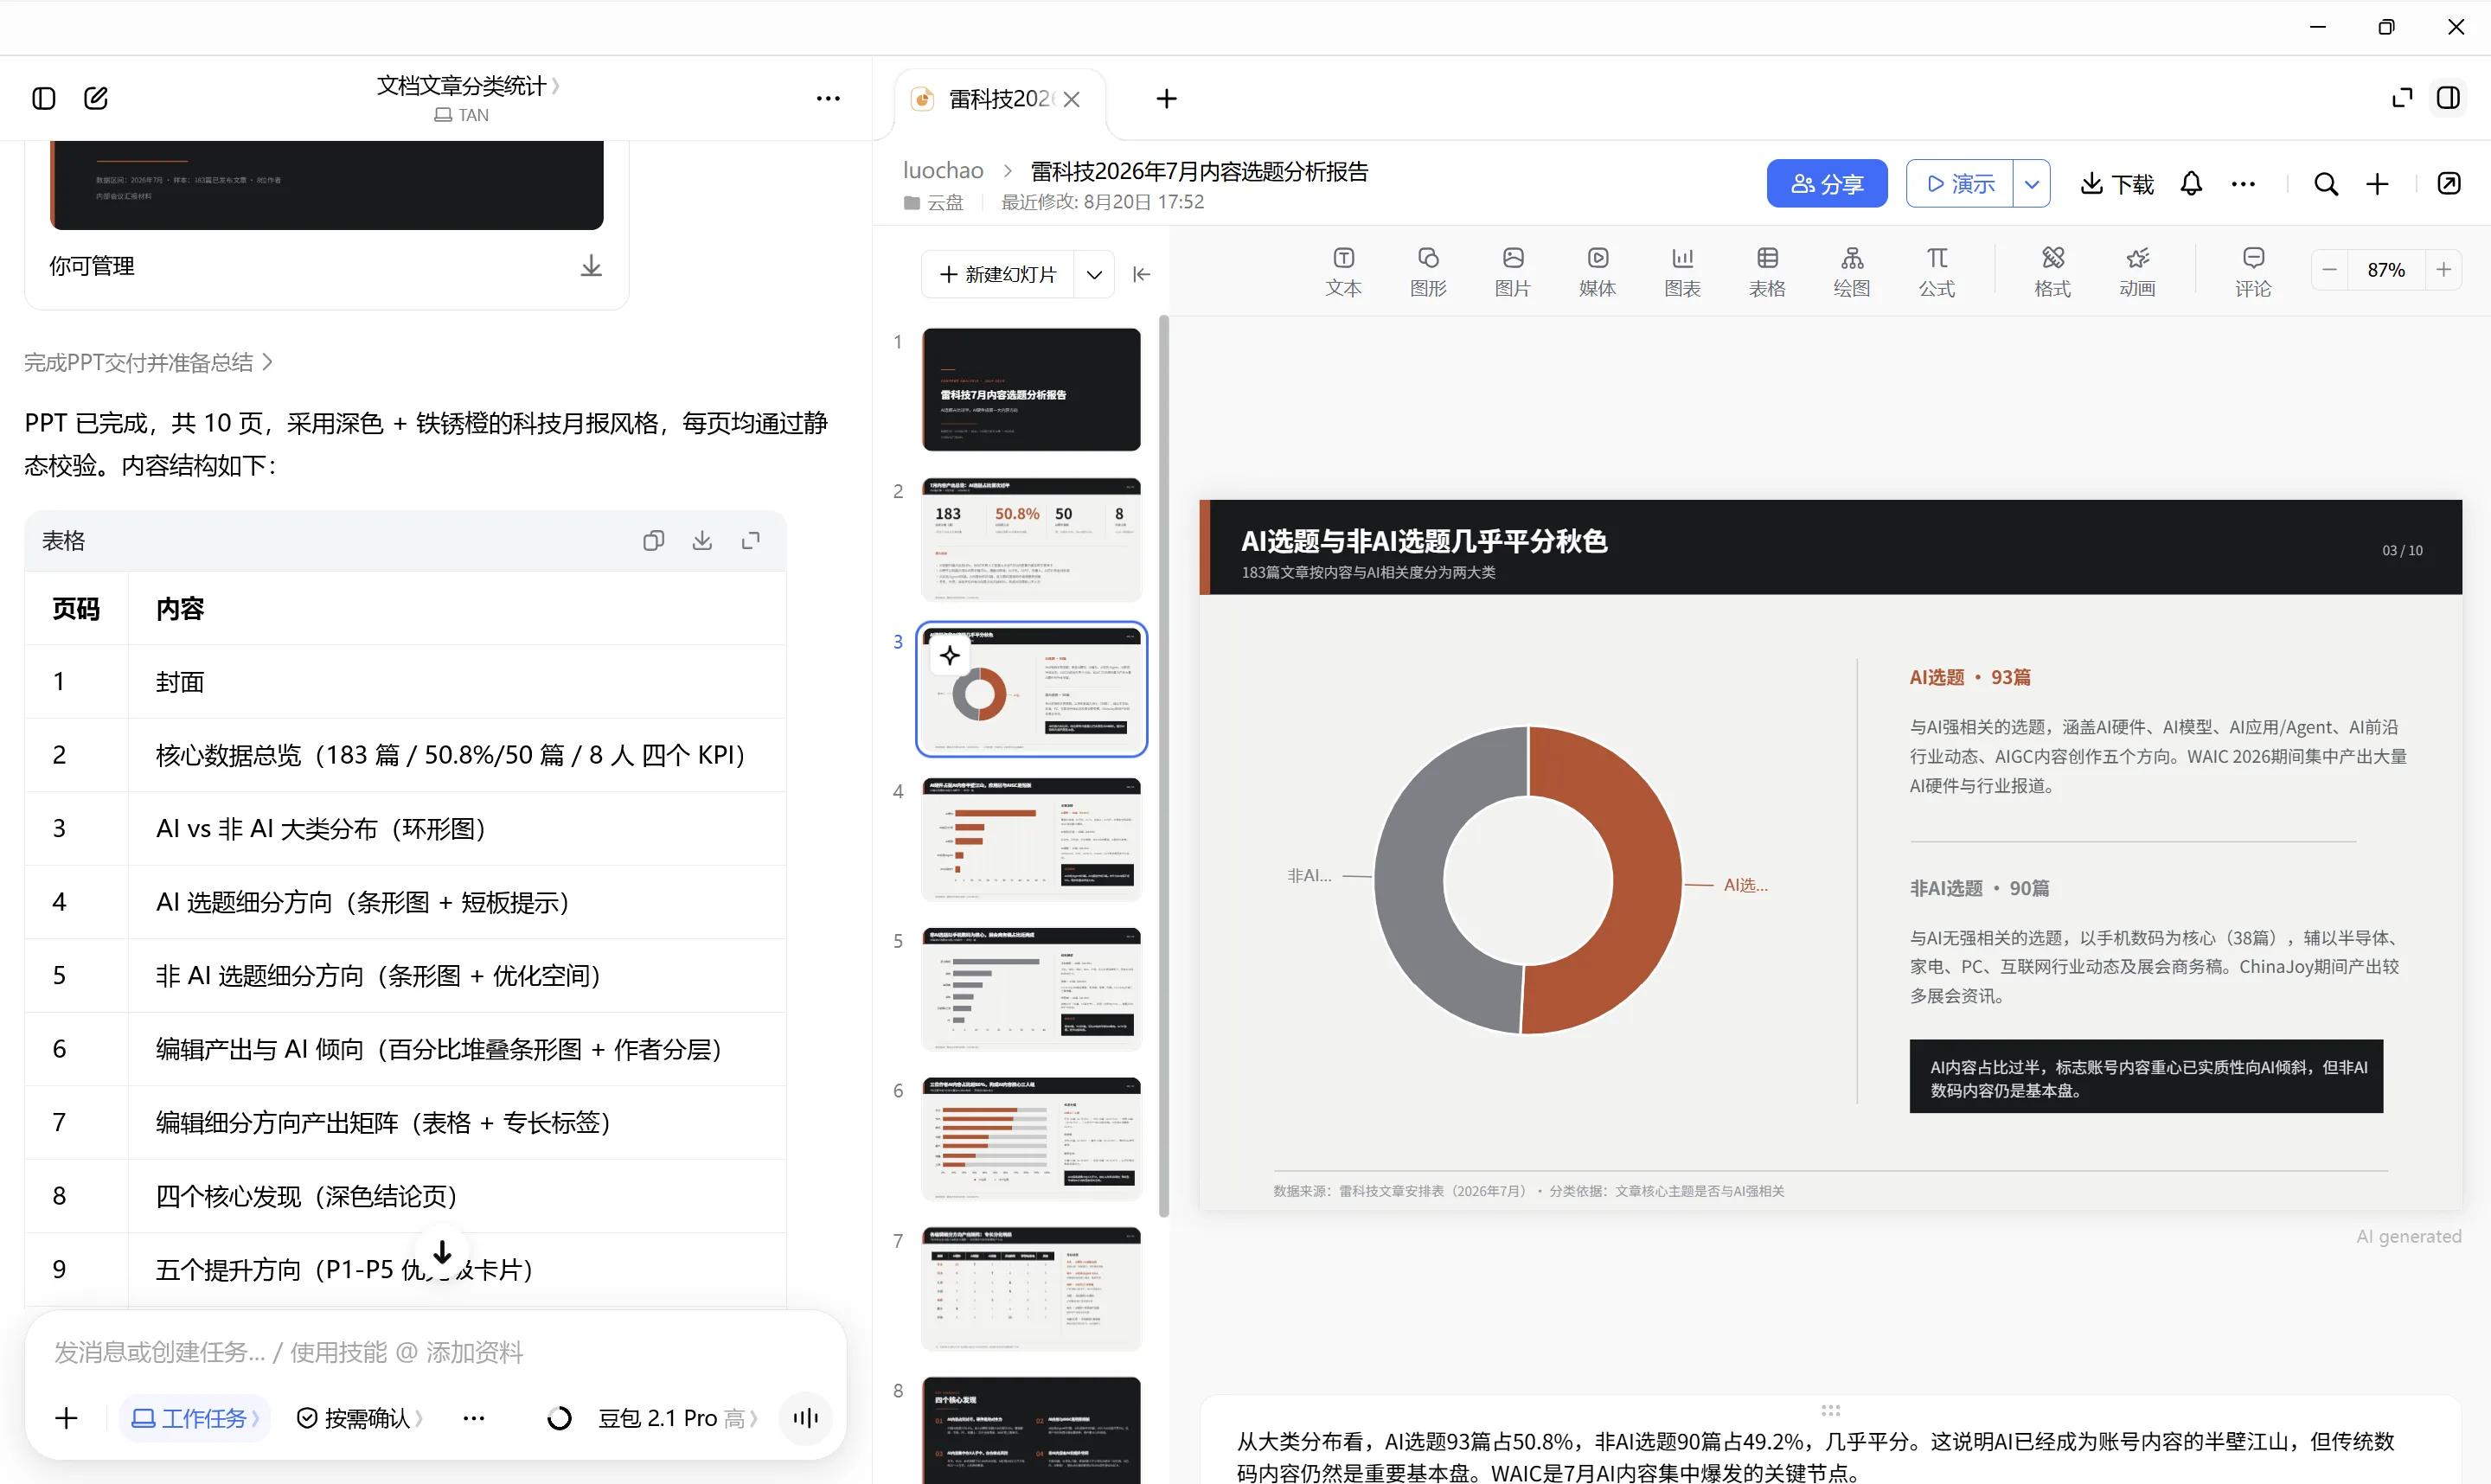The height and width of the screenshot is (1484, 2491).
Task: Open the 云盘 folder link
Action: pos(934,202)
